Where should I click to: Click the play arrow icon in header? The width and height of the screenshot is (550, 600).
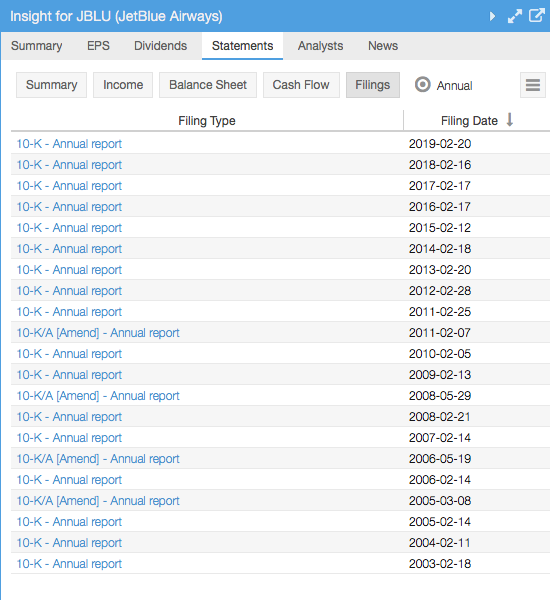[x=493, y=16]
